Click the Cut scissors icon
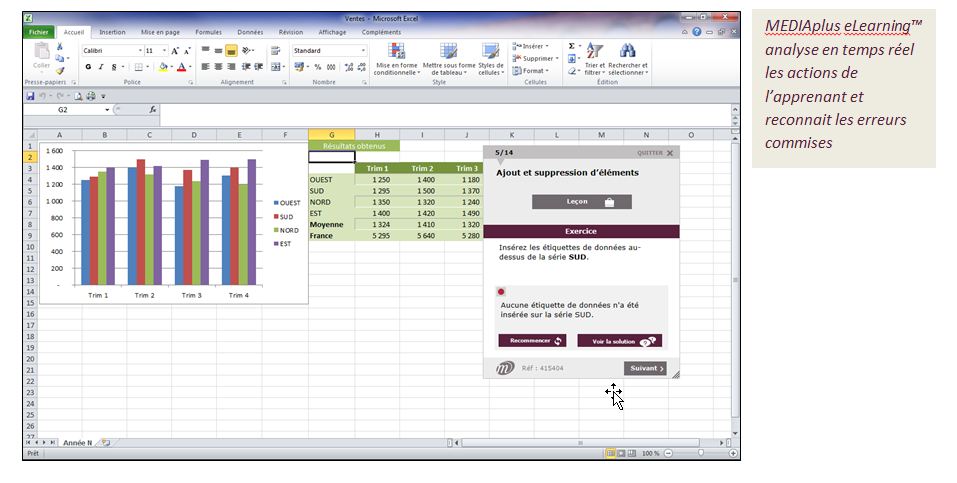 click(60, 46)
